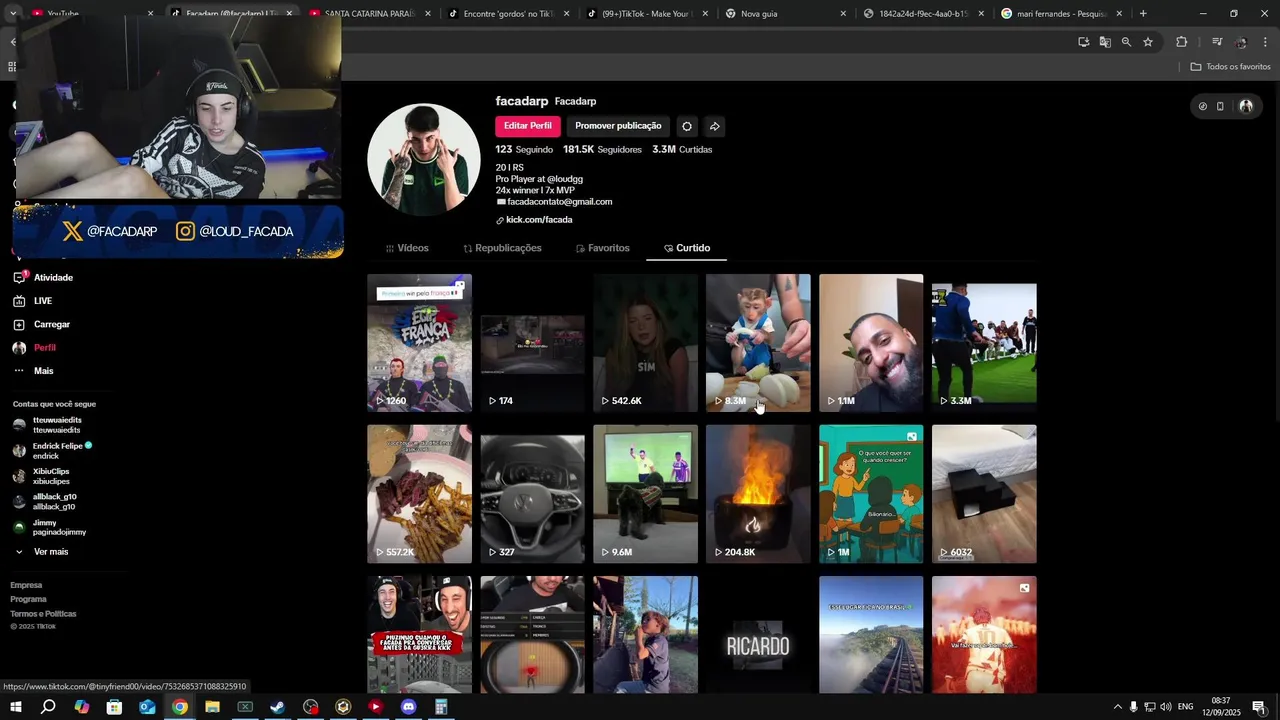
Task: Switch to SANTA CATARINA PARAÍ browser tab
Action: click(x=370, y=13)
